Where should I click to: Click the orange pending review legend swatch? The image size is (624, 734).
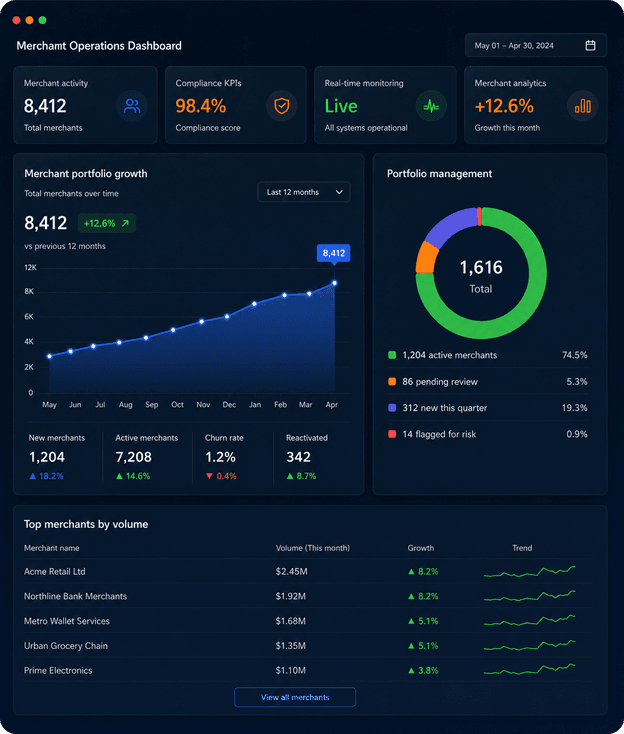[x=392, y=382]
